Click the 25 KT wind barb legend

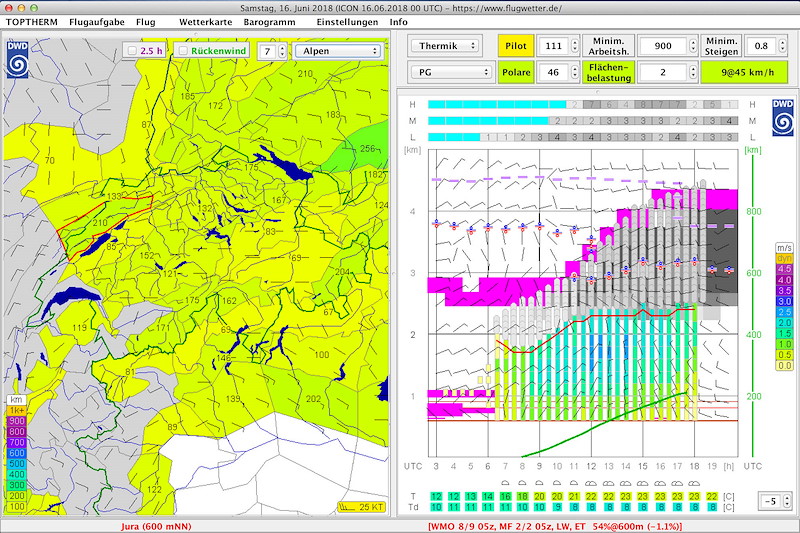[361, 507]
